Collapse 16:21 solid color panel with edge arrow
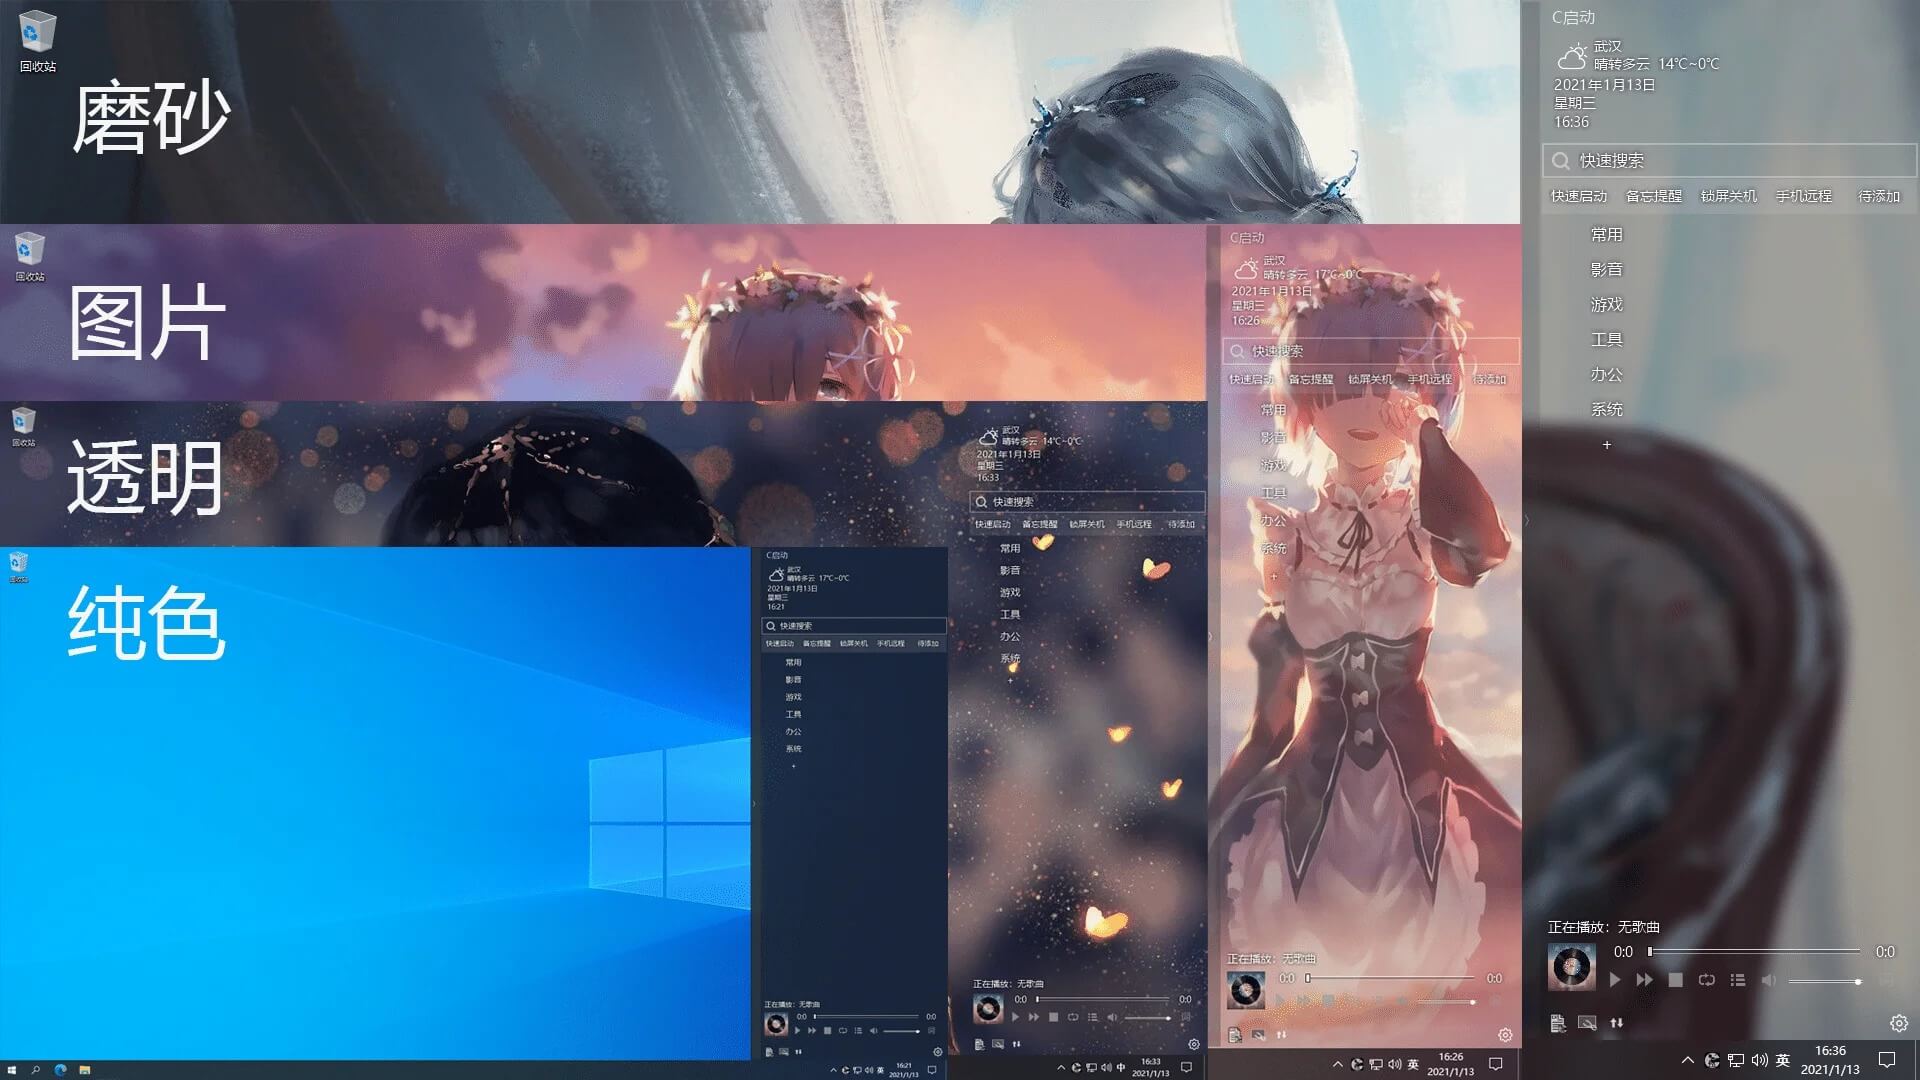 [x=754, y=803]
